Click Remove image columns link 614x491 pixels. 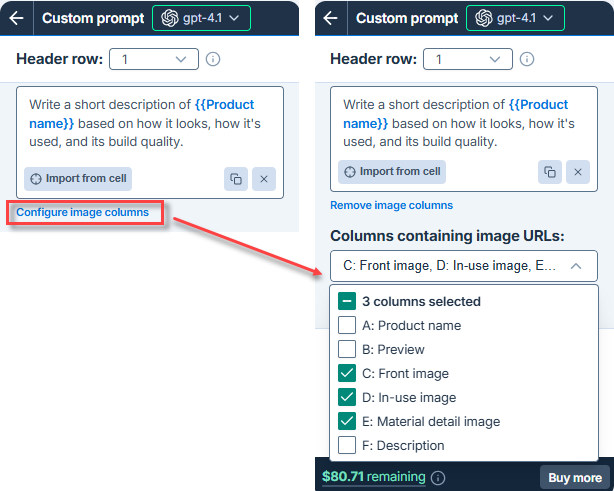coord(391,205)
